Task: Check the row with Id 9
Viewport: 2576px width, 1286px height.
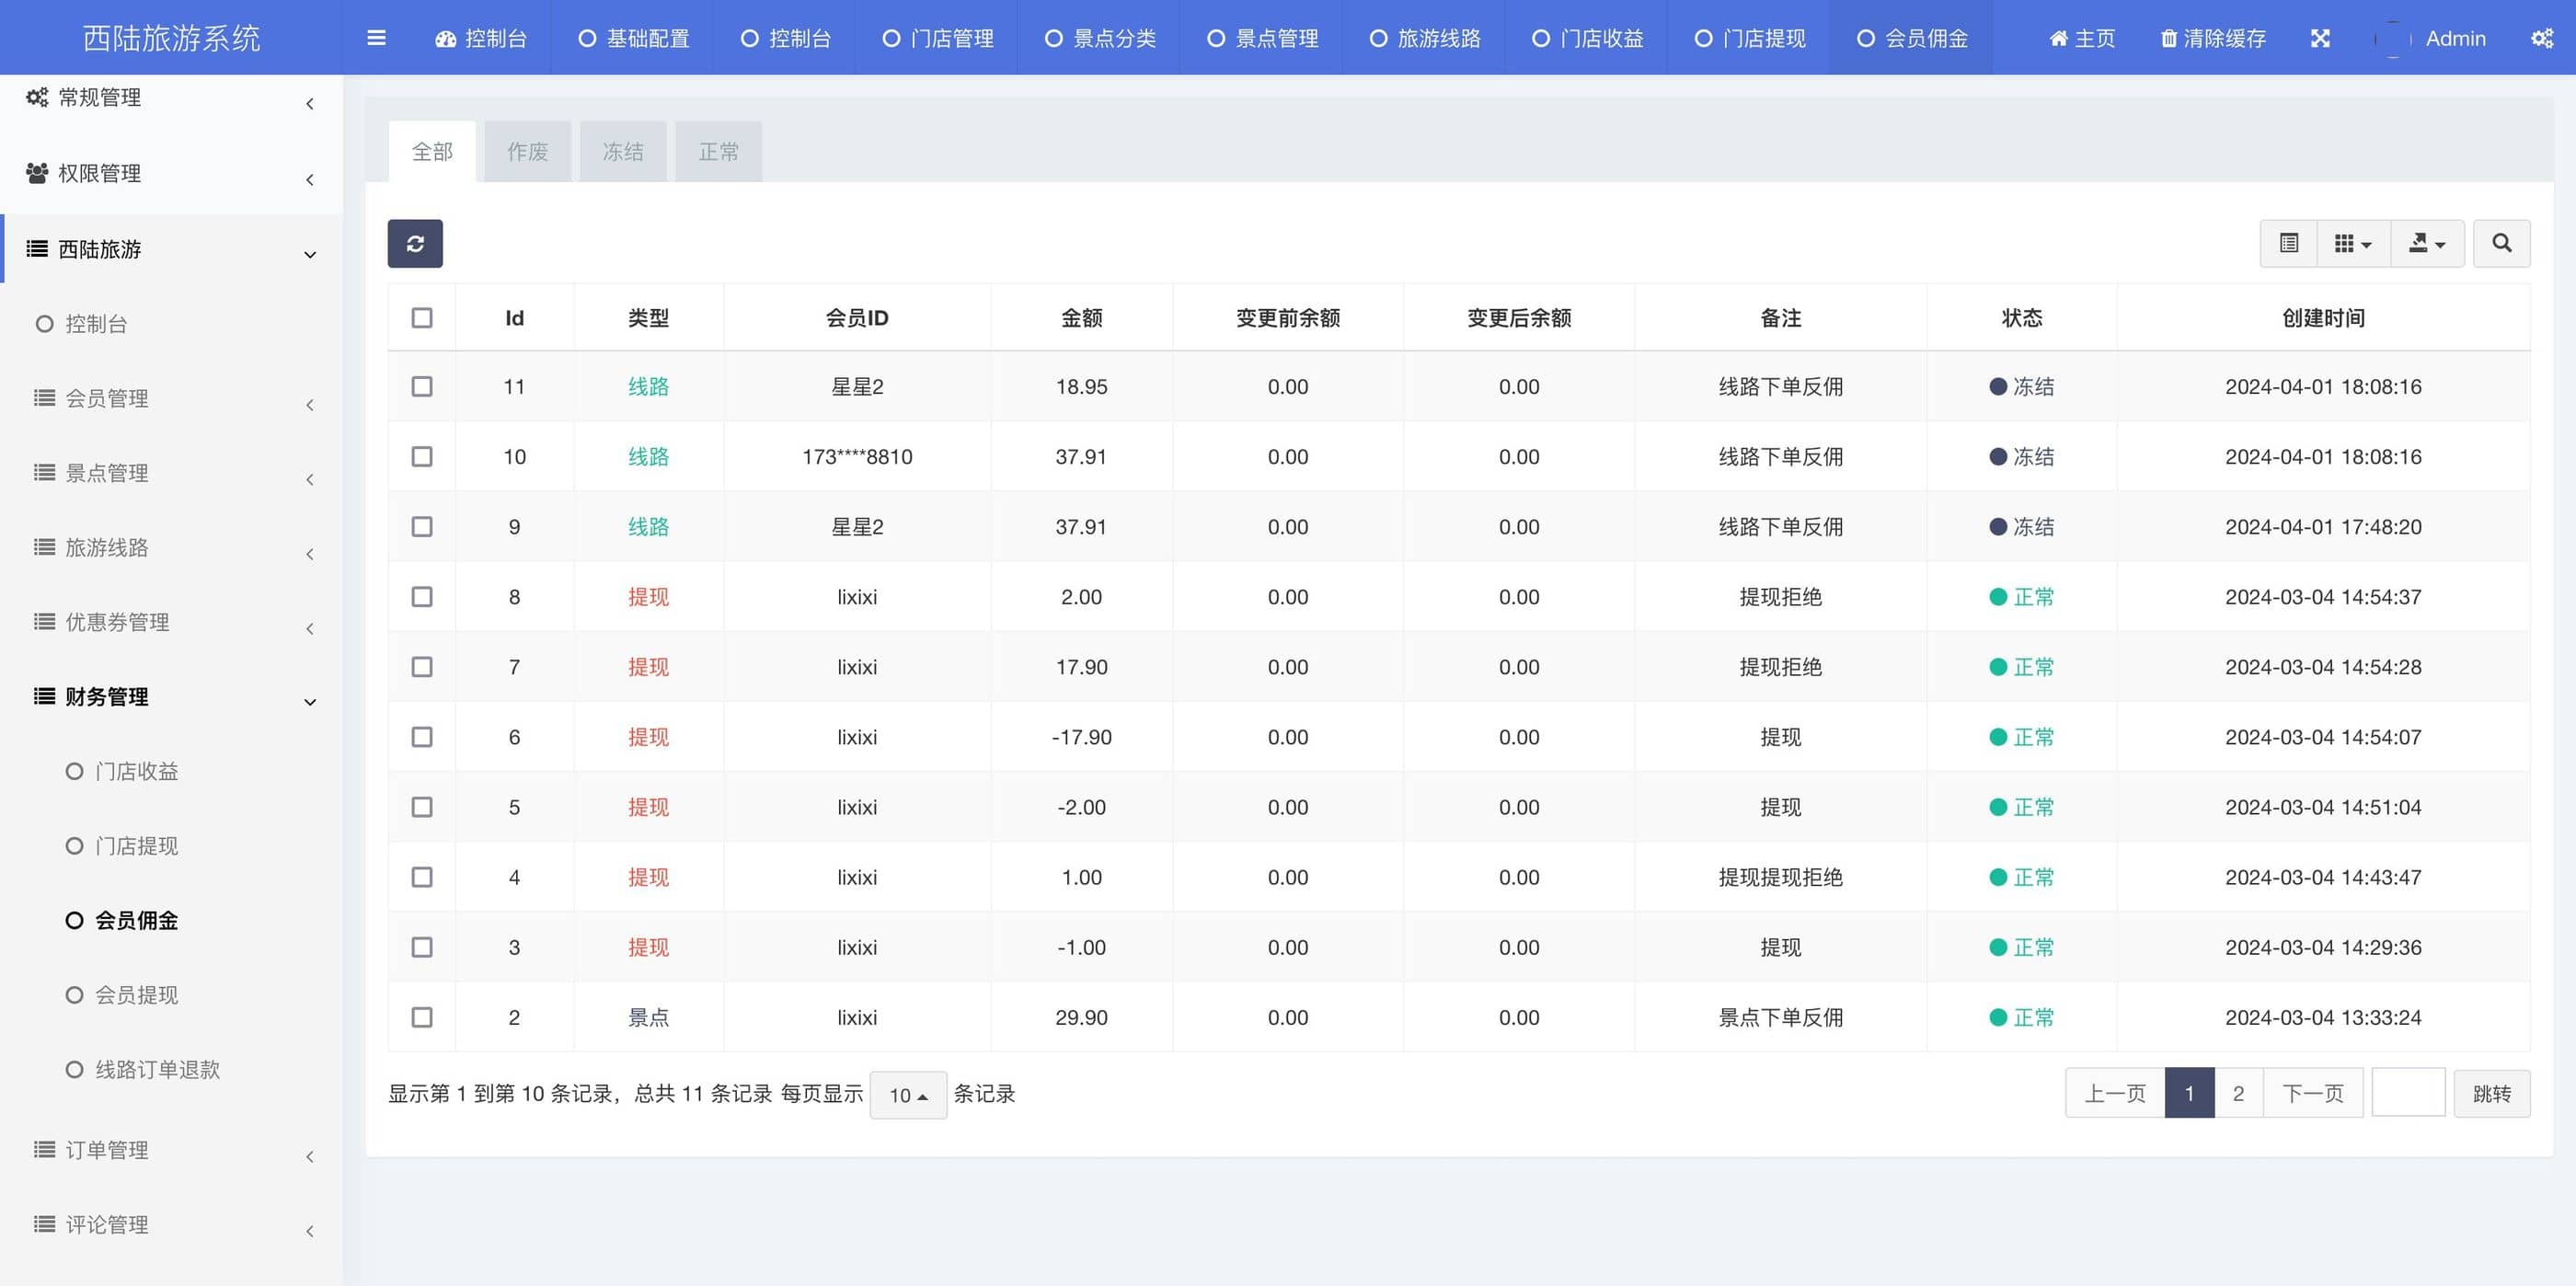Action: pyautogui.click(x=422, y=526)
